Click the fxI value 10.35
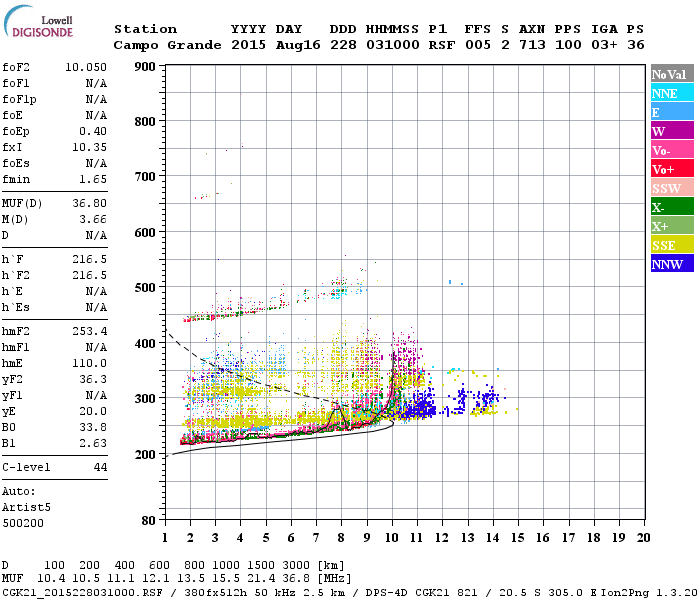700x600 pixels. click(x=89, y=147)
